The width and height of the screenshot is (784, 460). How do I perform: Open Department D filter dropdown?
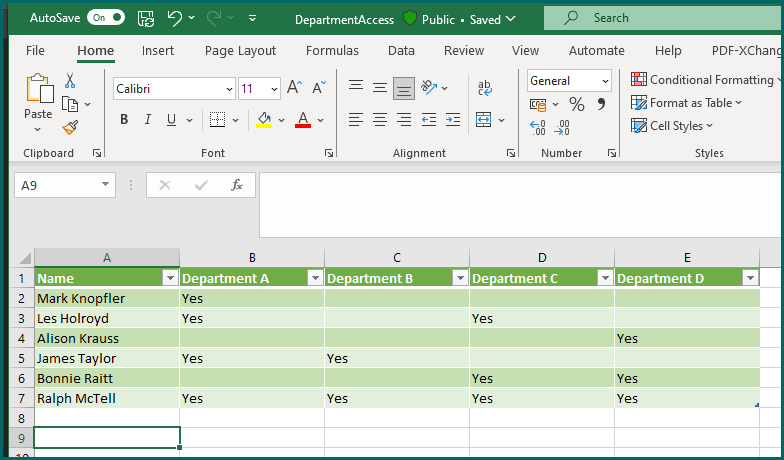click(x=750, y=278)
